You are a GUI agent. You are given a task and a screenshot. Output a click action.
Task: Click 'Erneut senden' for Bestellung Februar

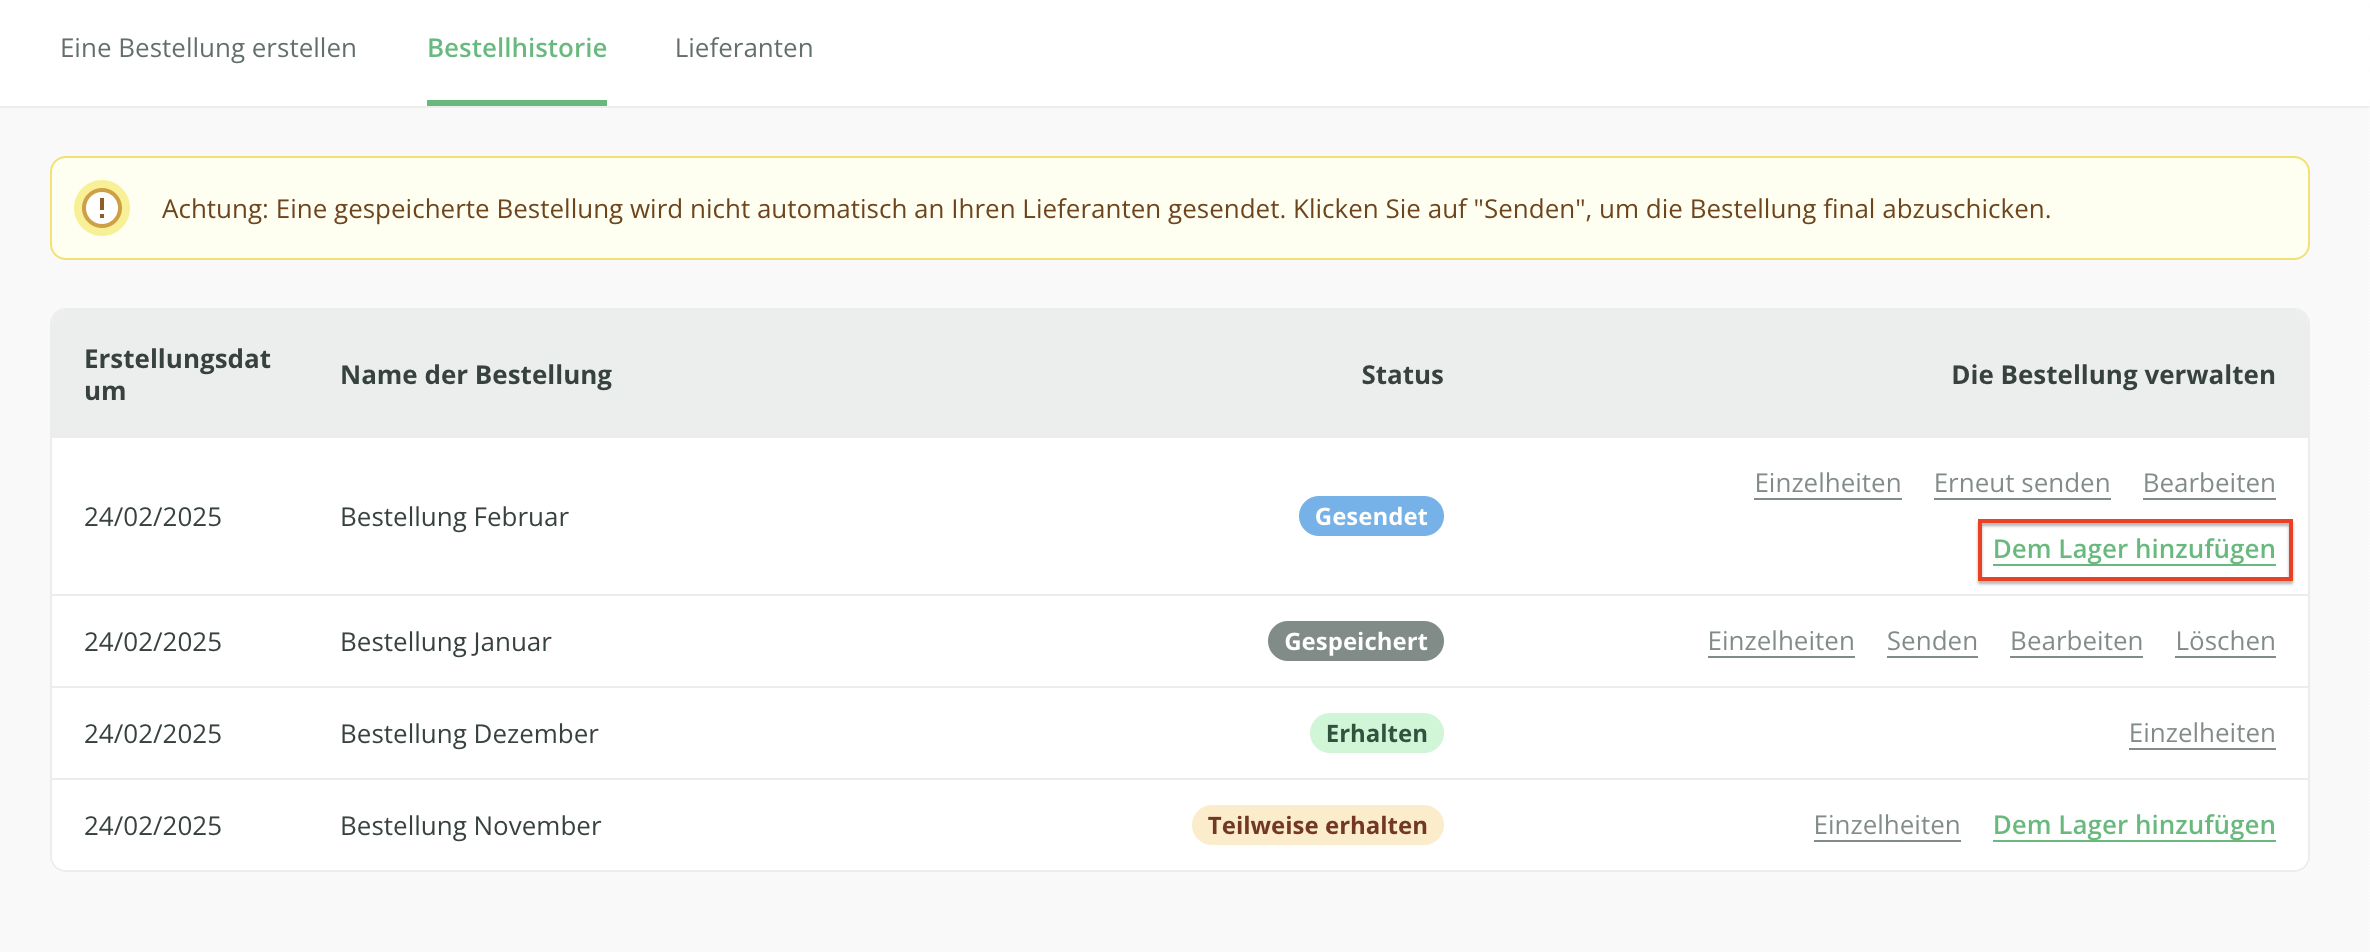pos(2021,483)
